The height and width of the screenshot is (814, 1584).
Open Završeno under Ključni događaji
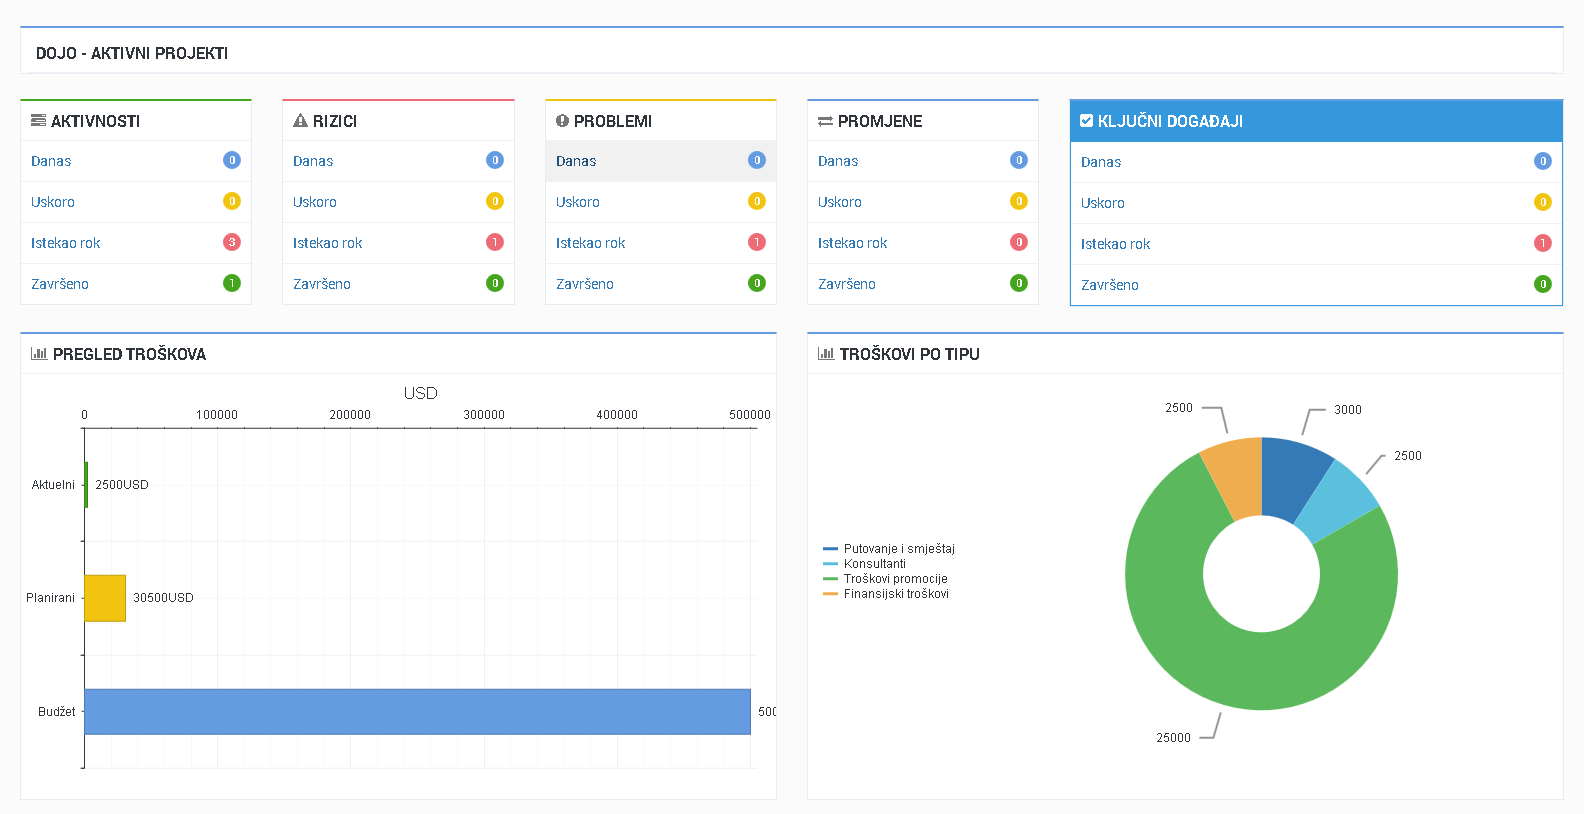(x=1110, y=285)
